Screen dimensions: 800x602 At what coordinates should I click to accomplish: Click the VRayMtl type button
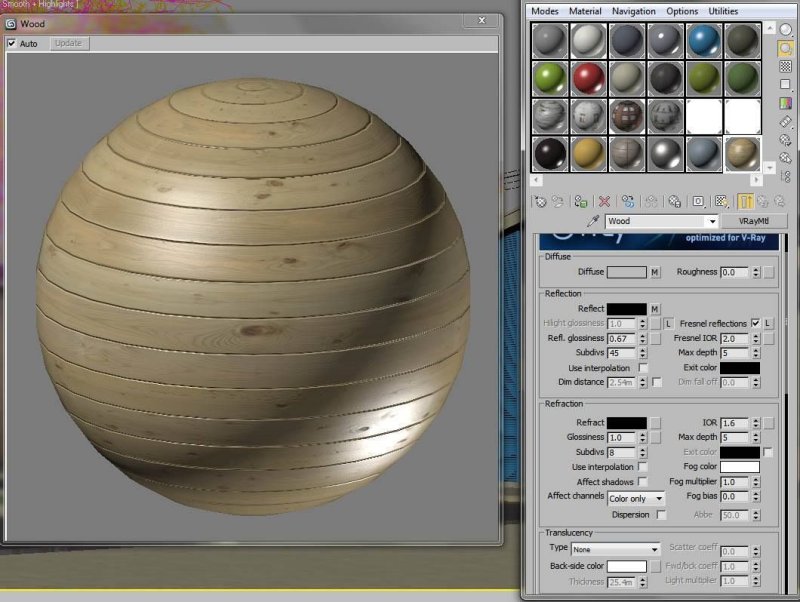pos(757,221)
